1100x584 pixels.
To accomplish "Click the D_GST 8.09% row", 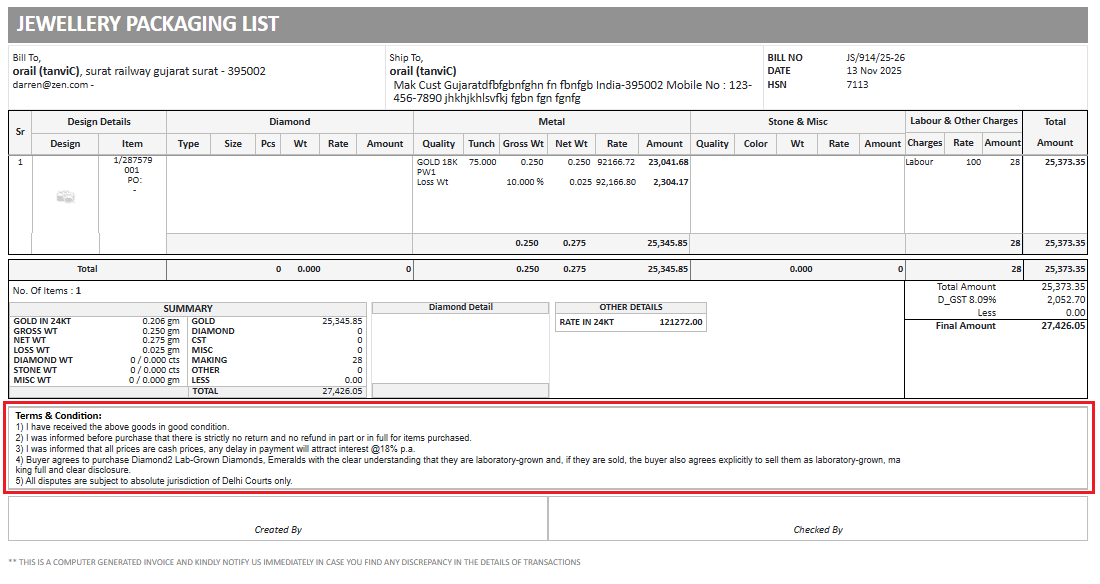I will (x=966, y=299).
